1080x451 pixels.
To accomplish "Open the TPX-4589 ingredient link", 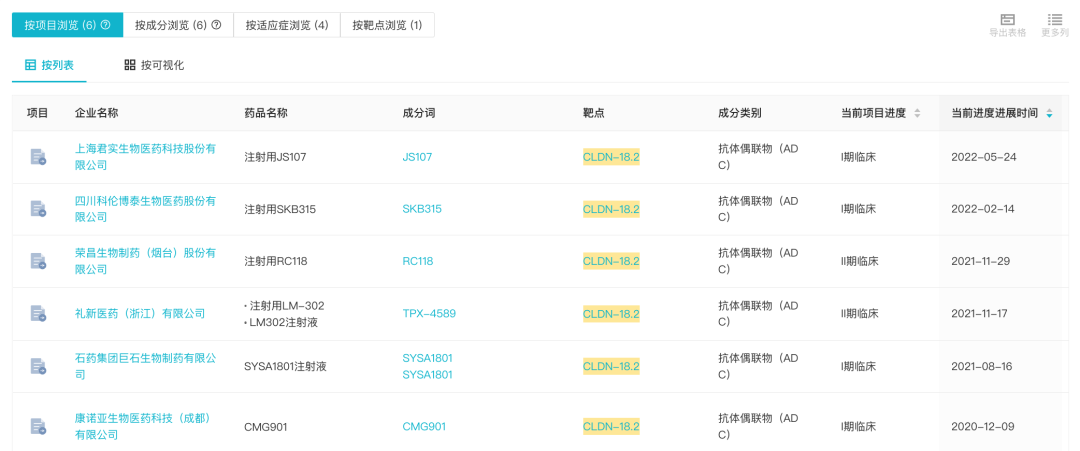I will [429, 314].
